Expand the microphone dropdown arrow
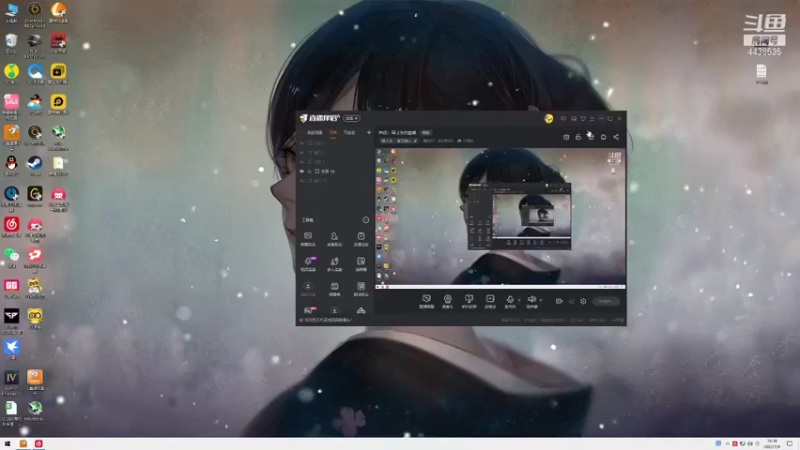The width and height of the screenshot is (800, 450). (x=519, y=300)
